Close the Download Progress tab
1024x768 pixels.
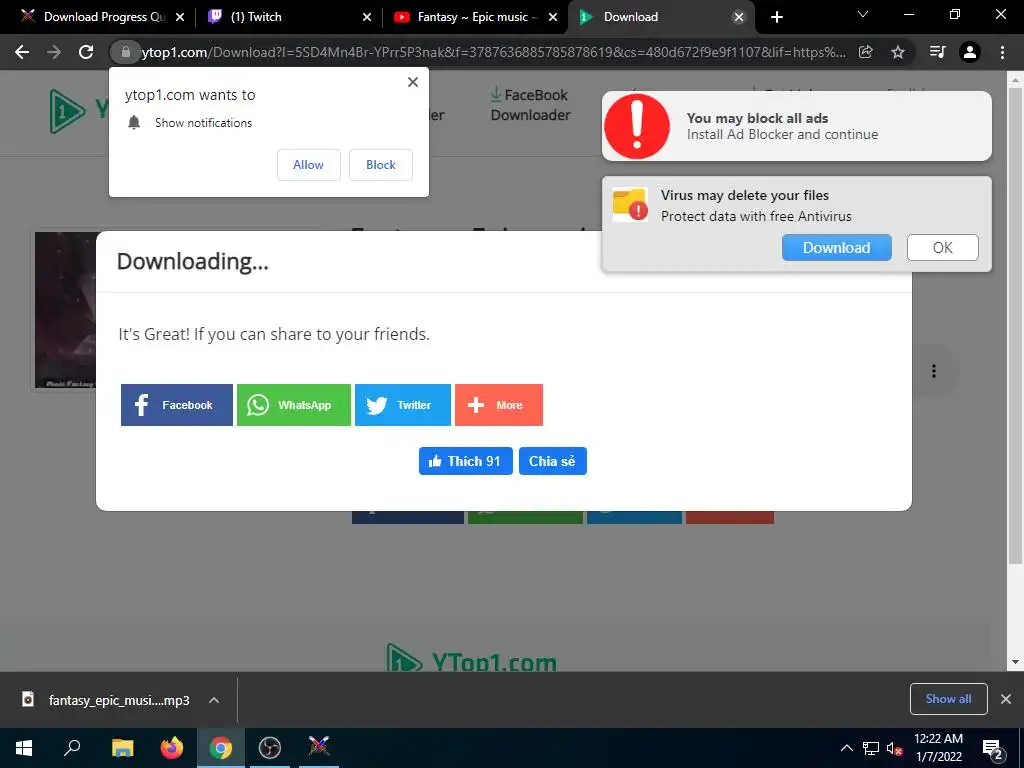(180, 17)
